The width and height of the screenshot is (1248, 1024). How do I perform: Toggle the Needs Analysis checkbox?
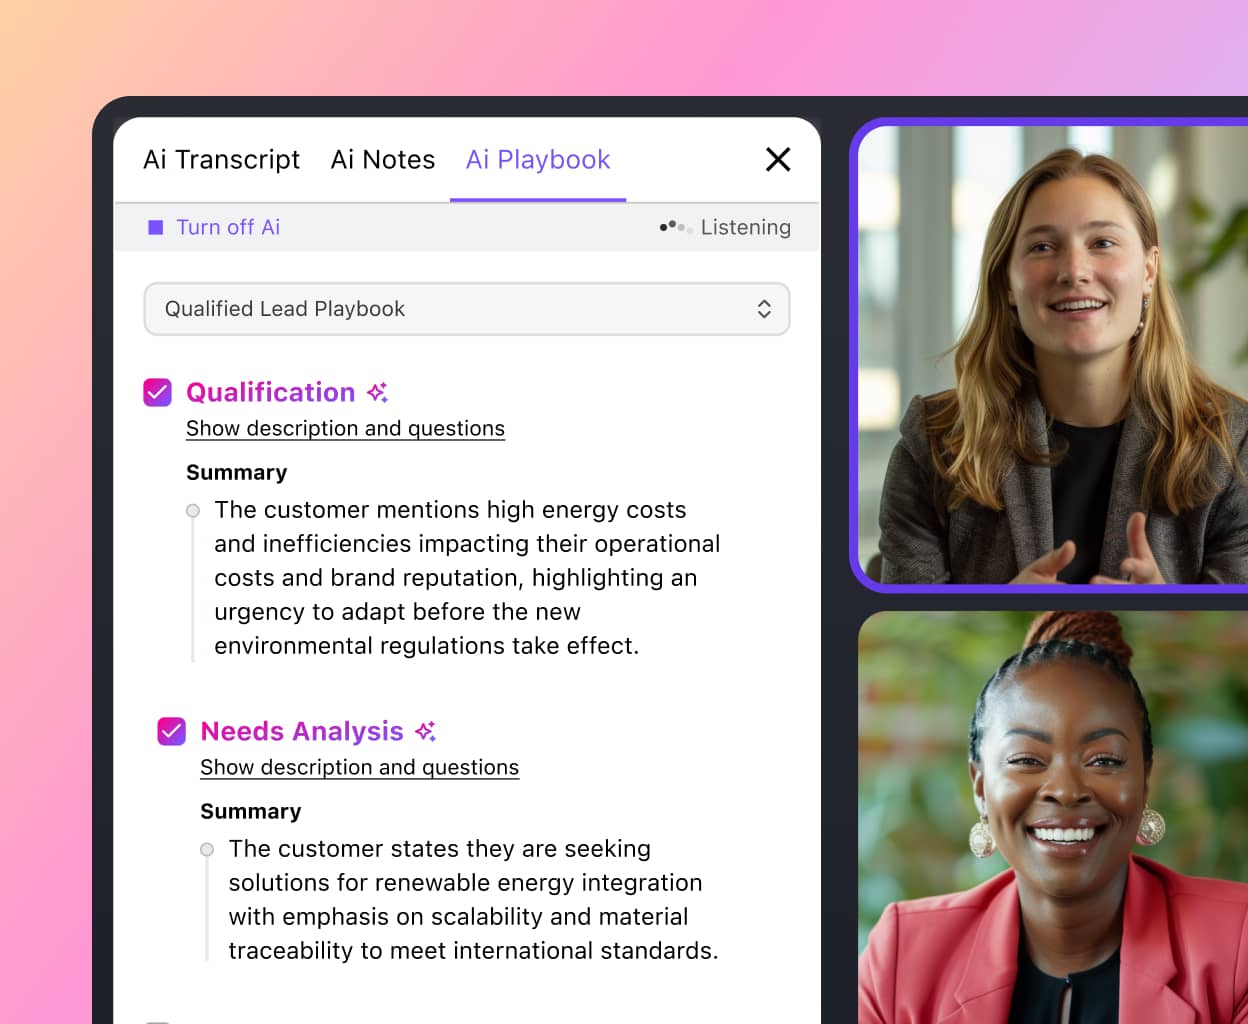(172, 732)
